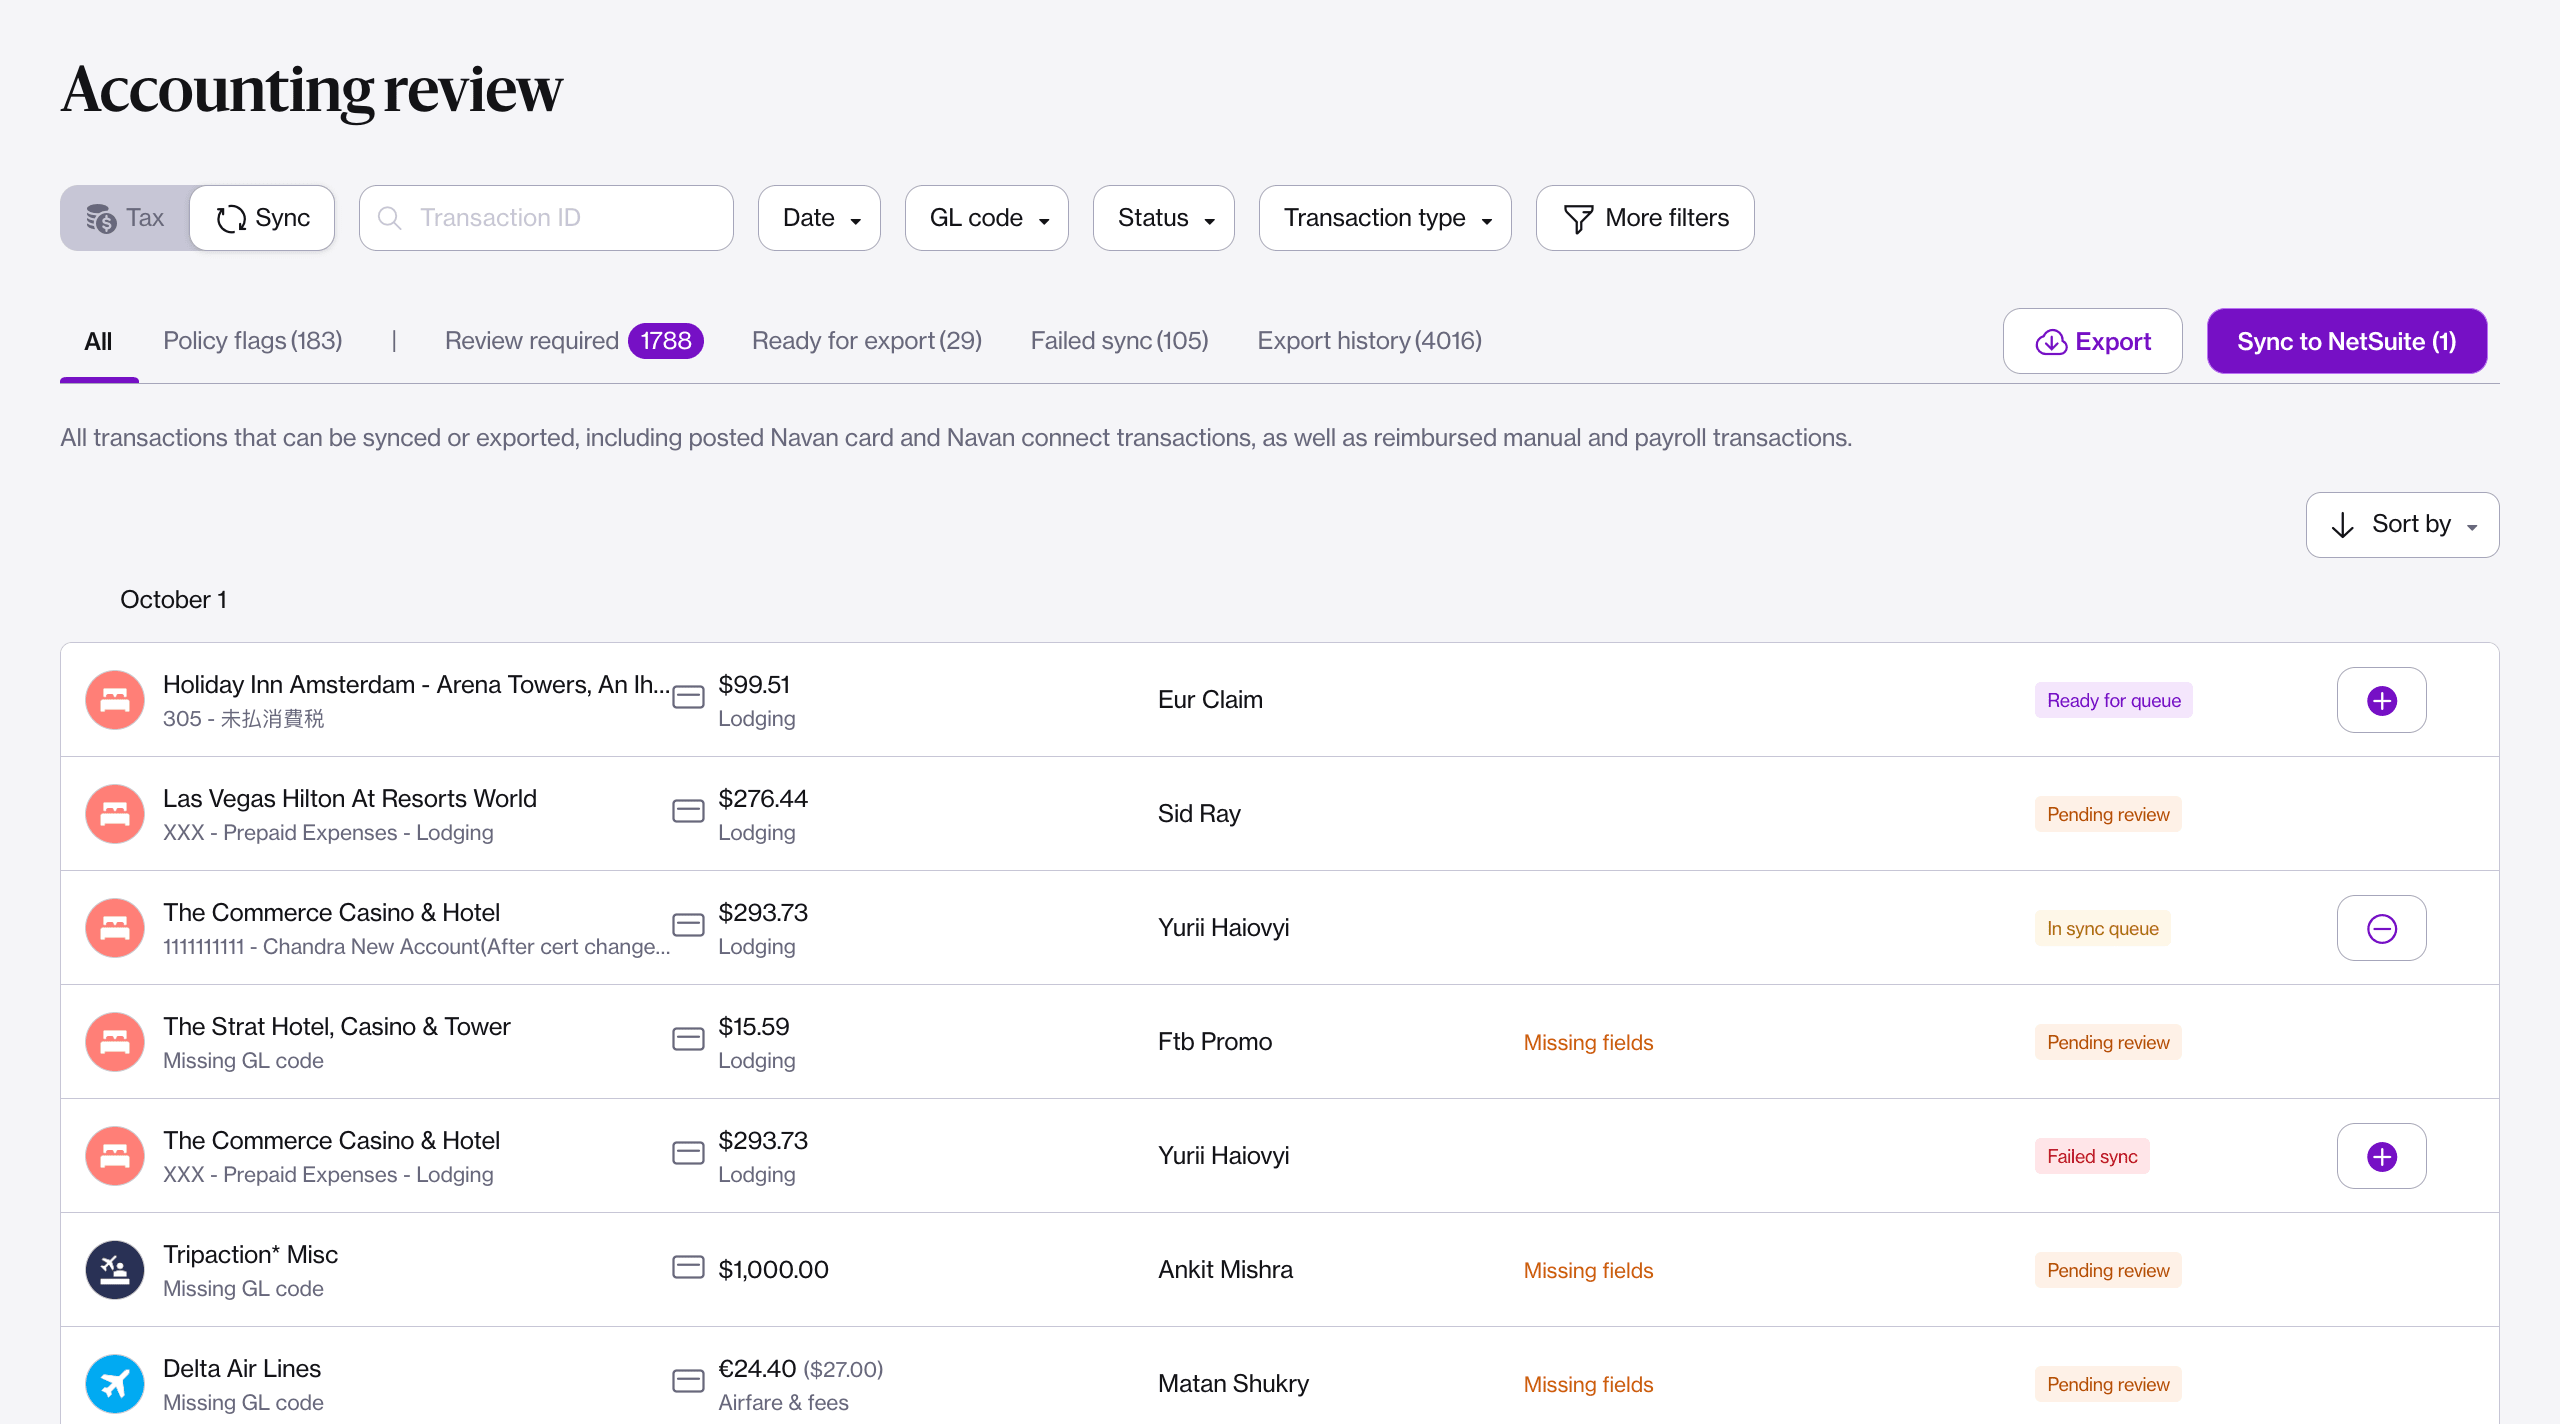This screenshot has width=2560, height=1424.
Task: Open the Date filter dropdown
Action: (819, 218)
